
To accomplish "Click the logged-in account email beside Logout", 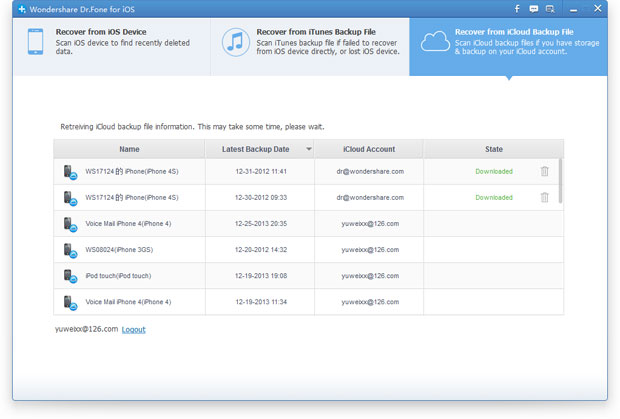I will coord(86,329).
